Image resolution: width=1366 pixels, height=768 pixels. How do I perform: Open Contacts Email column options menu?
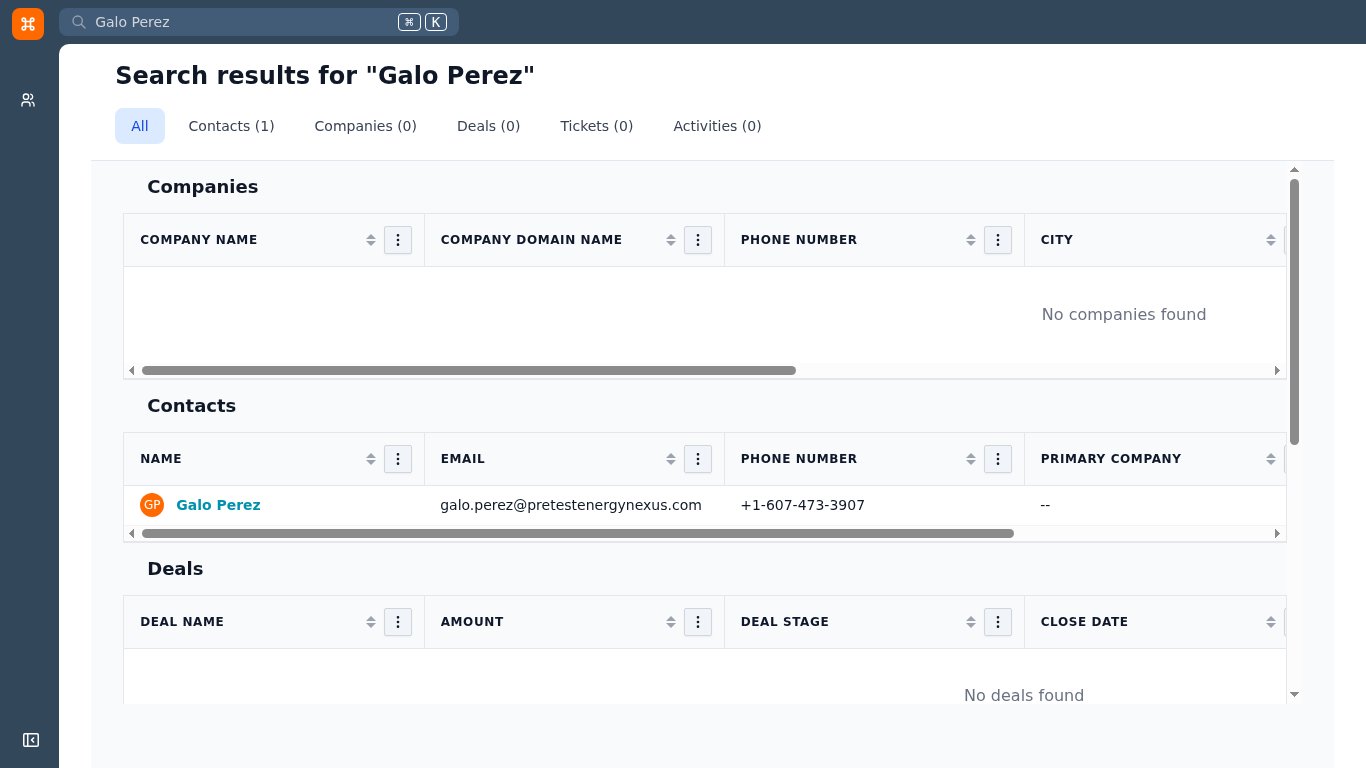click(x=698, y=459)
